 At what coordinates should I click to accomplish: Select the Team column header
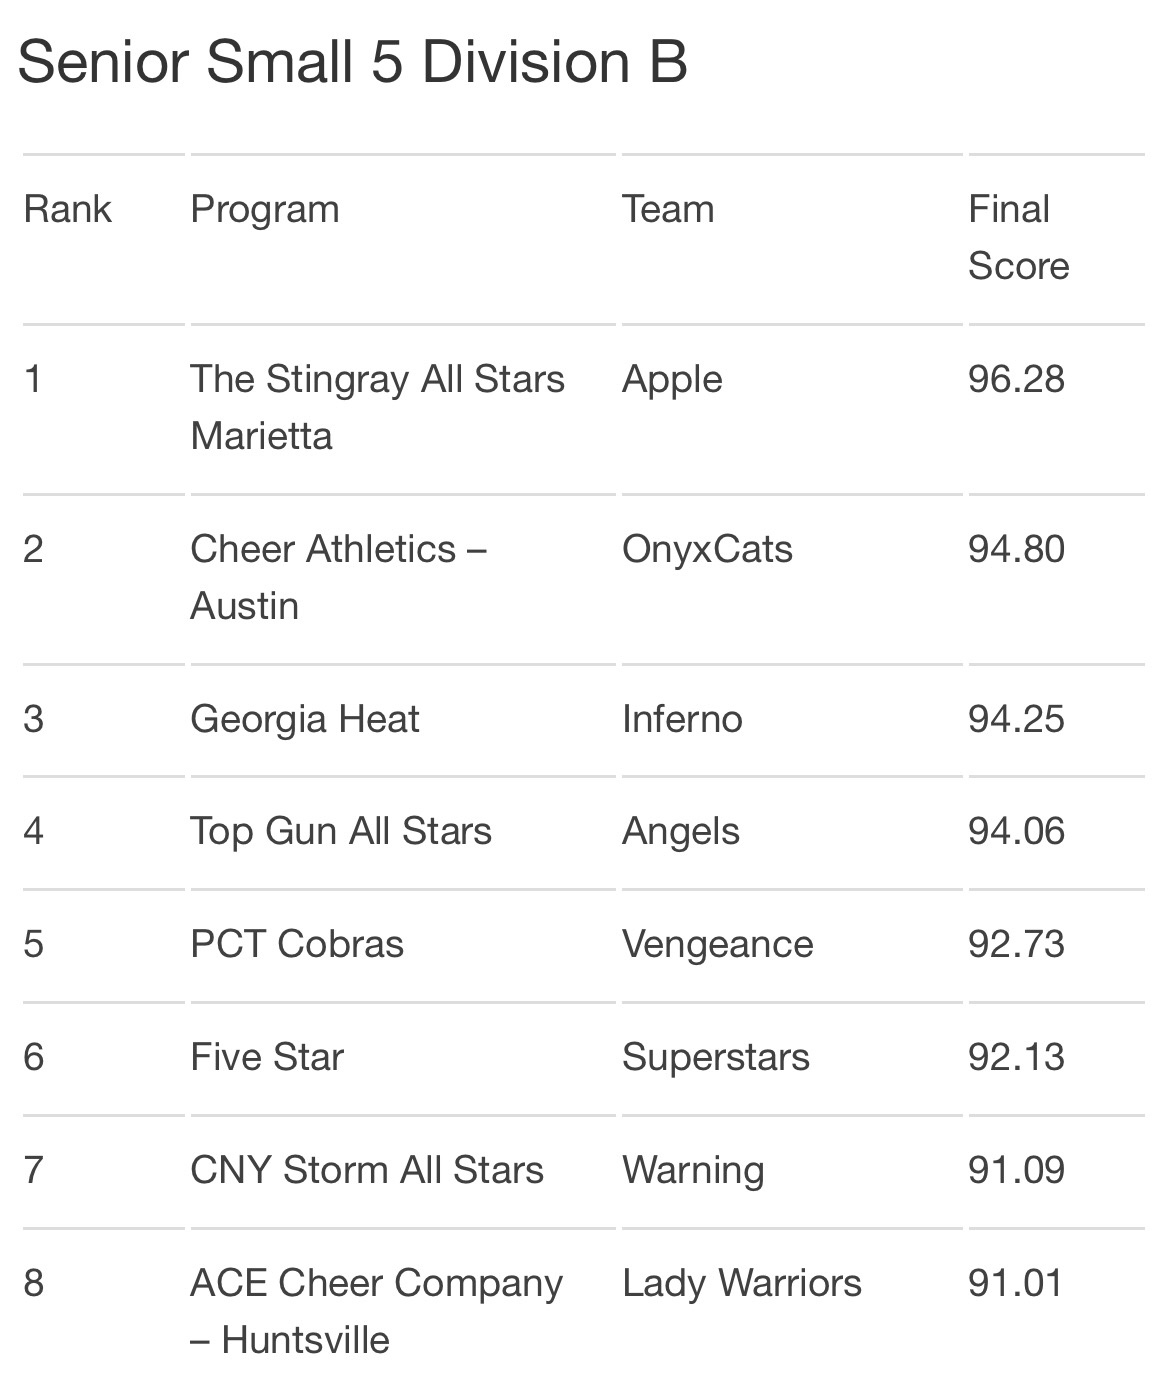(668, 209)
